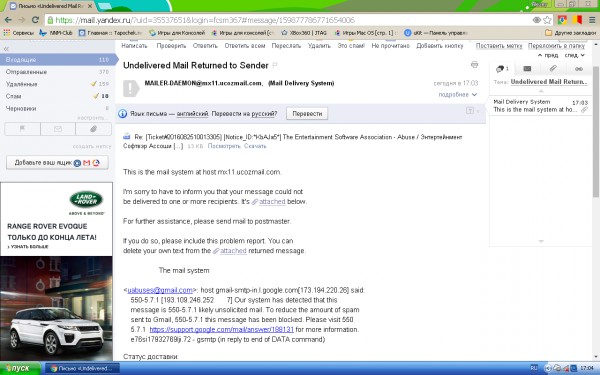
Task: Open support.google.com answer link
Action: pos(222,329)
